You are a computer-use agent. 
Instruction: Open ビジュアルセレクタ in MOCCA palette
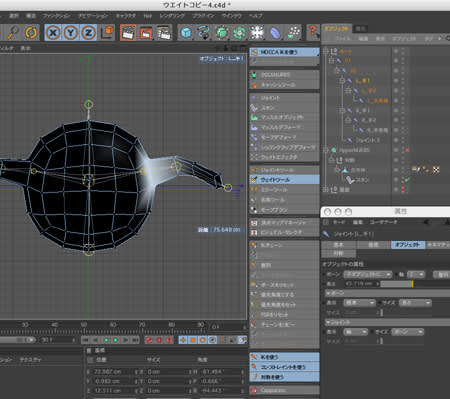[x=284, y=232]
